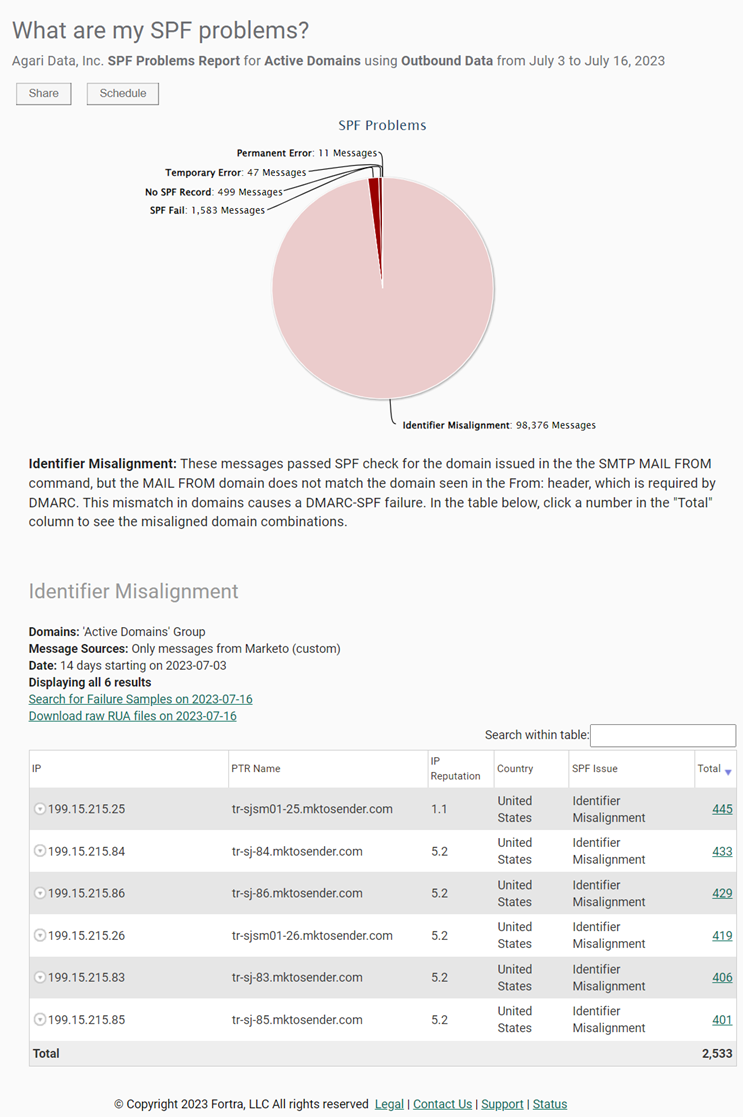Click the Temporary Error 47 Messages label
The image size is (743, 1117).
point(236,172)
